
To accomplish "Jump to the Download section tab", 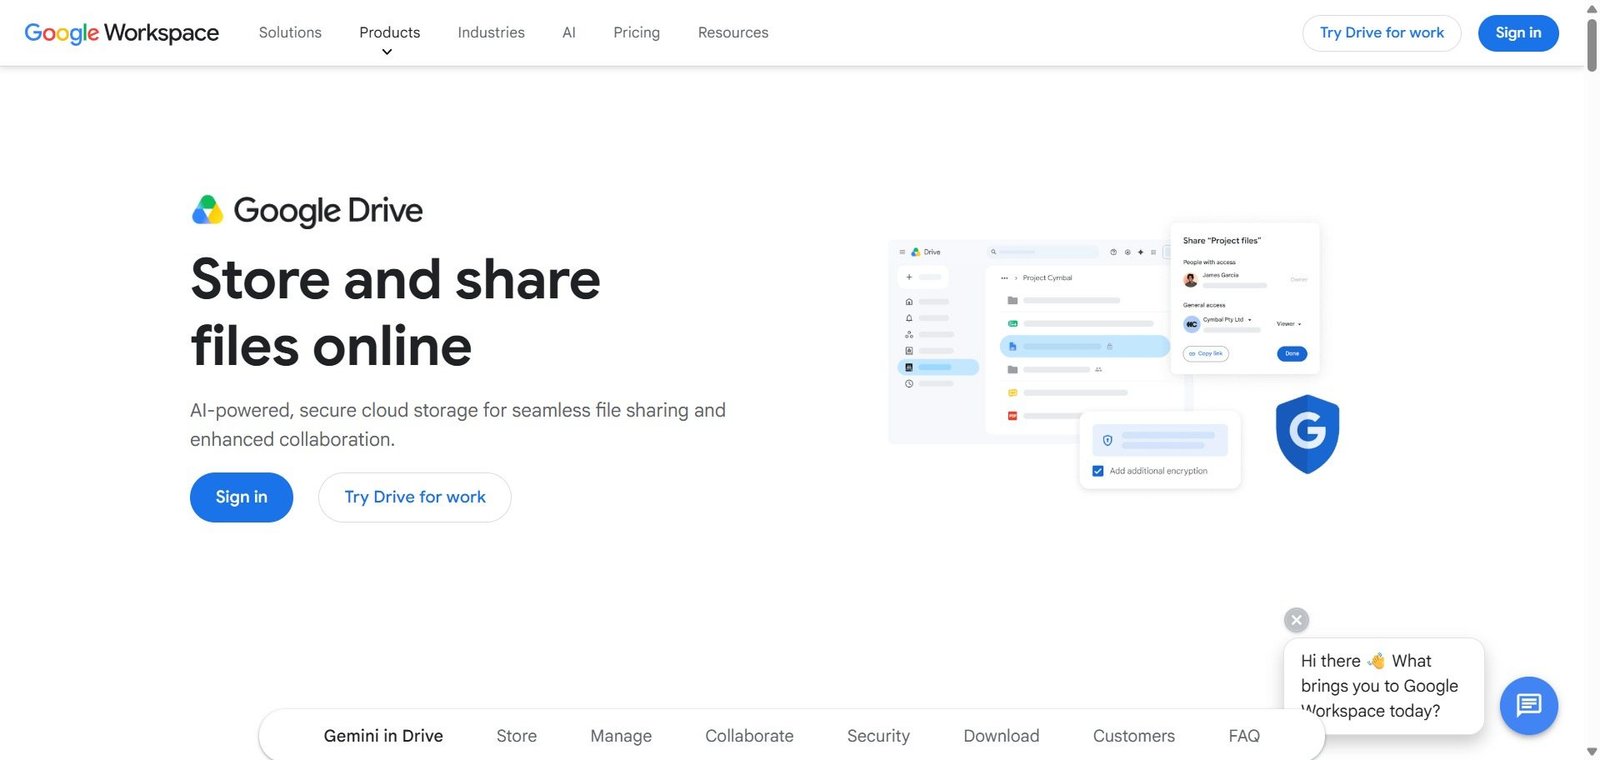I will 1001,736.
